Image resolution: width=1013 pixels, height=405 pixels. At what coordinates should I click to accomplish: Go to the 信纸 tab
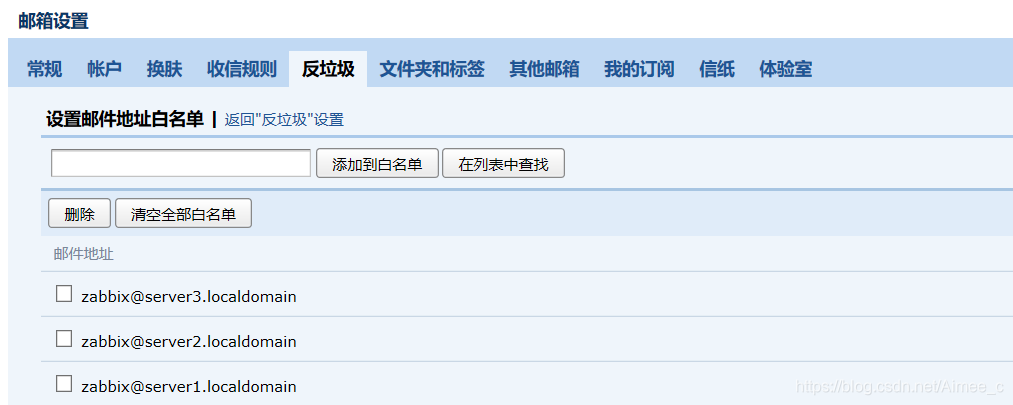[x=716, y=69]
